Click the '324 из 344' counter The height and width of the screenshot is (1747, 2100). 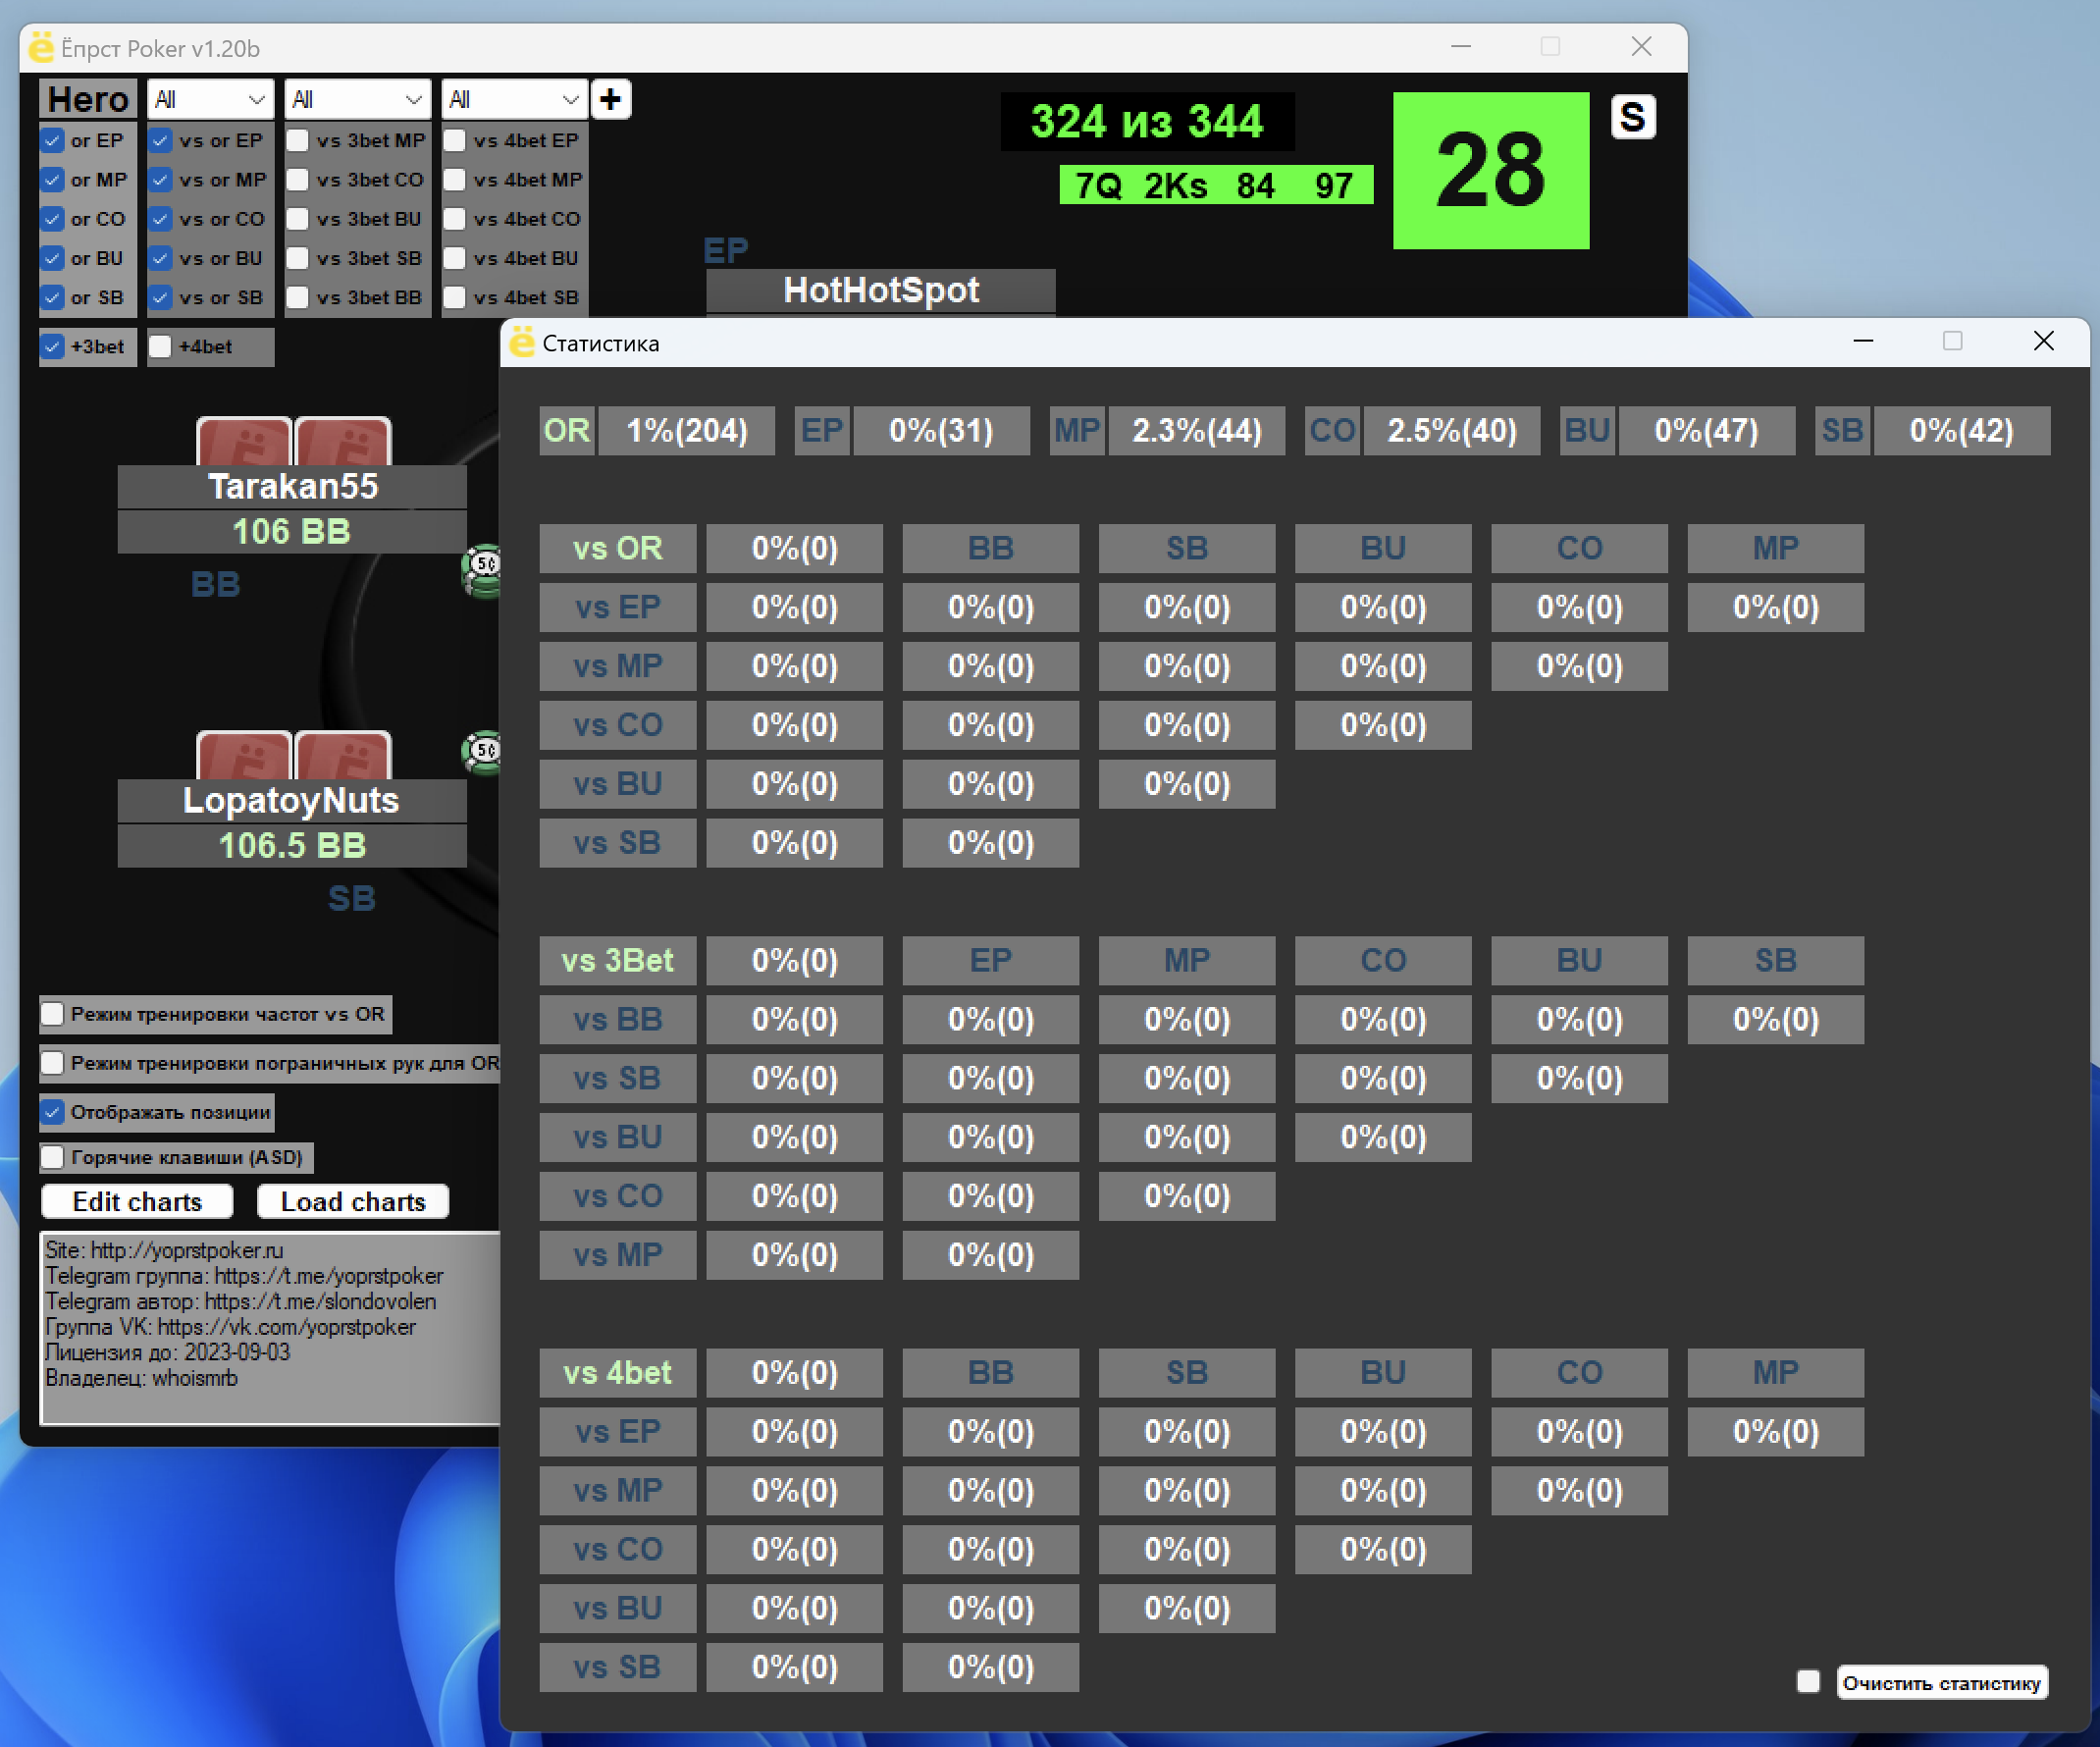tap(1147, 121)
